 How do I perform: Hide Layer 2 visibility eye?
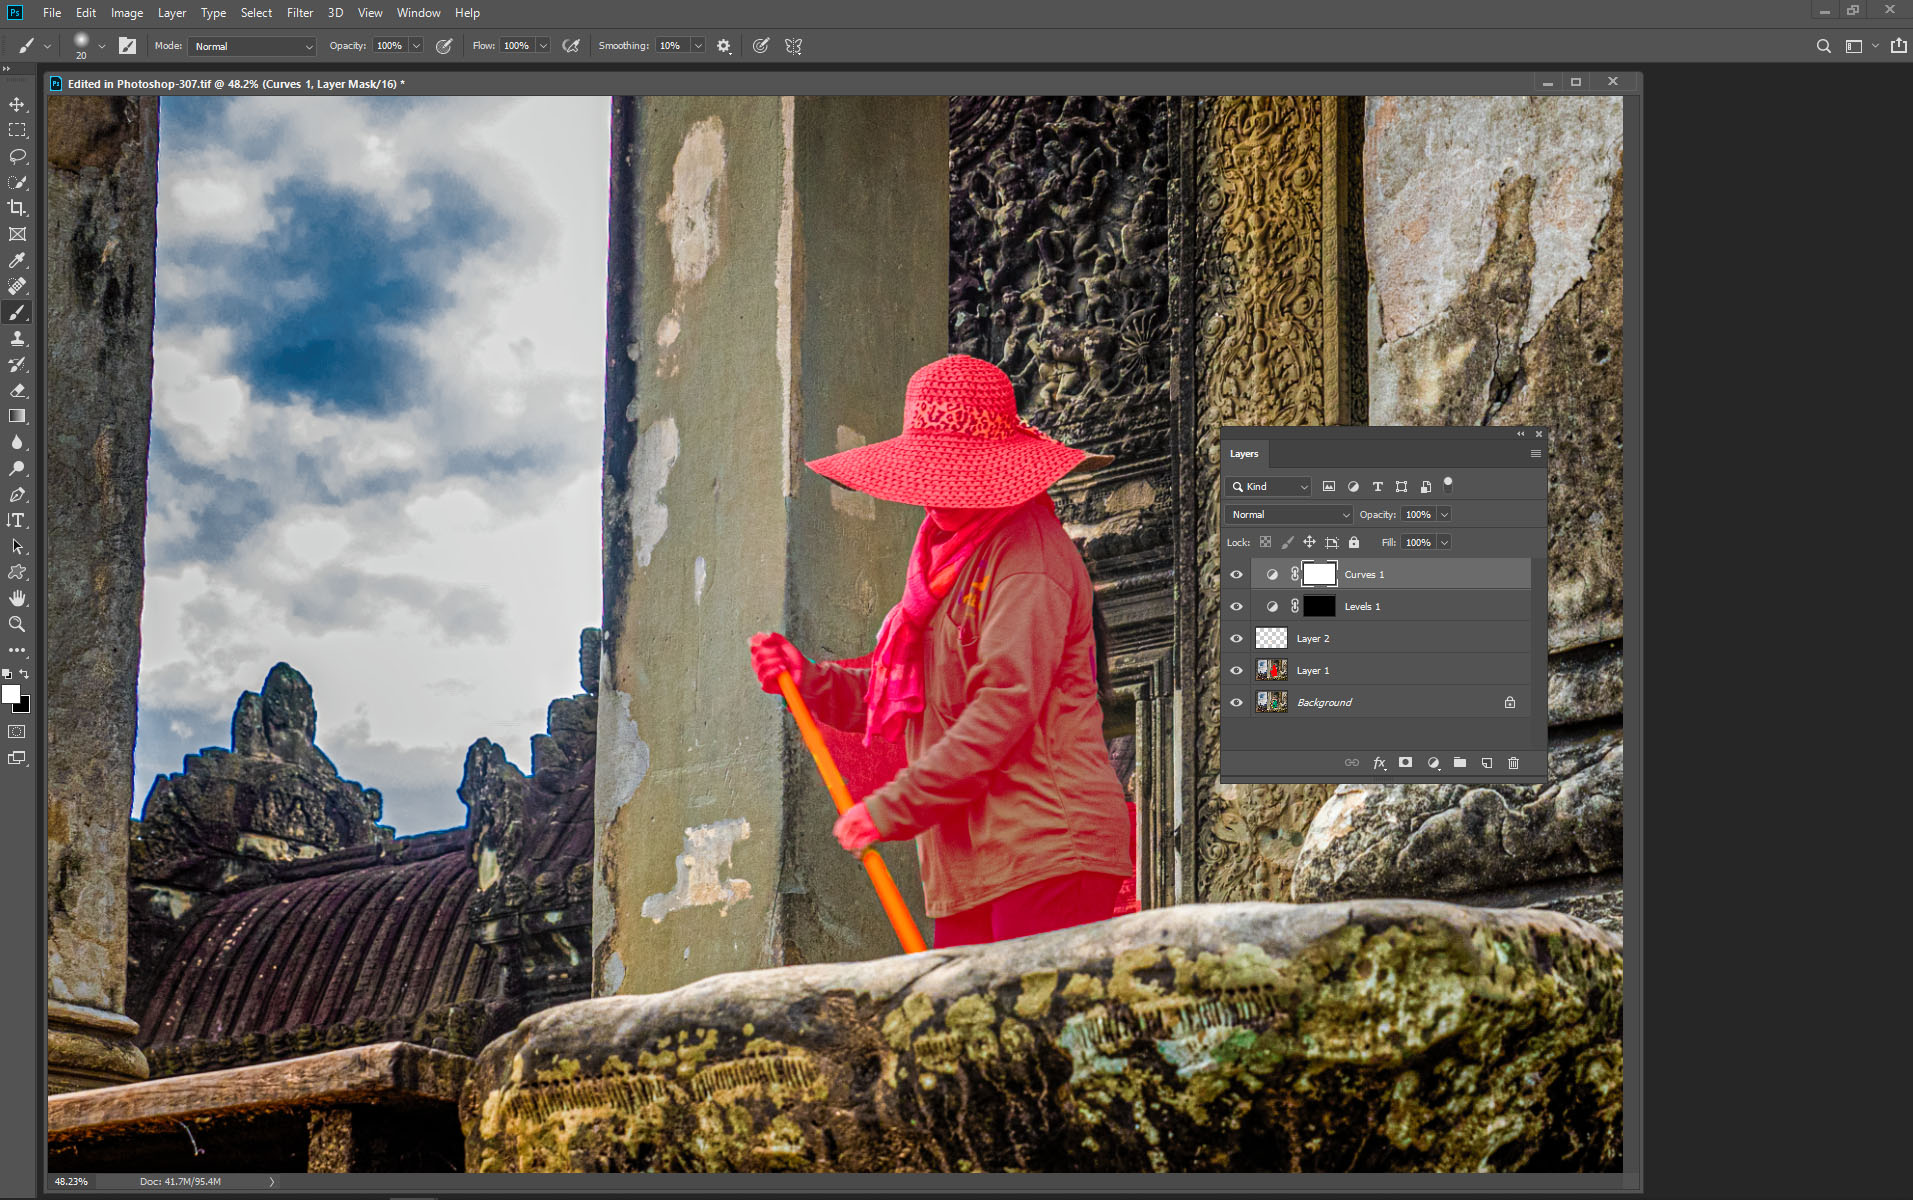[1236, 638]
